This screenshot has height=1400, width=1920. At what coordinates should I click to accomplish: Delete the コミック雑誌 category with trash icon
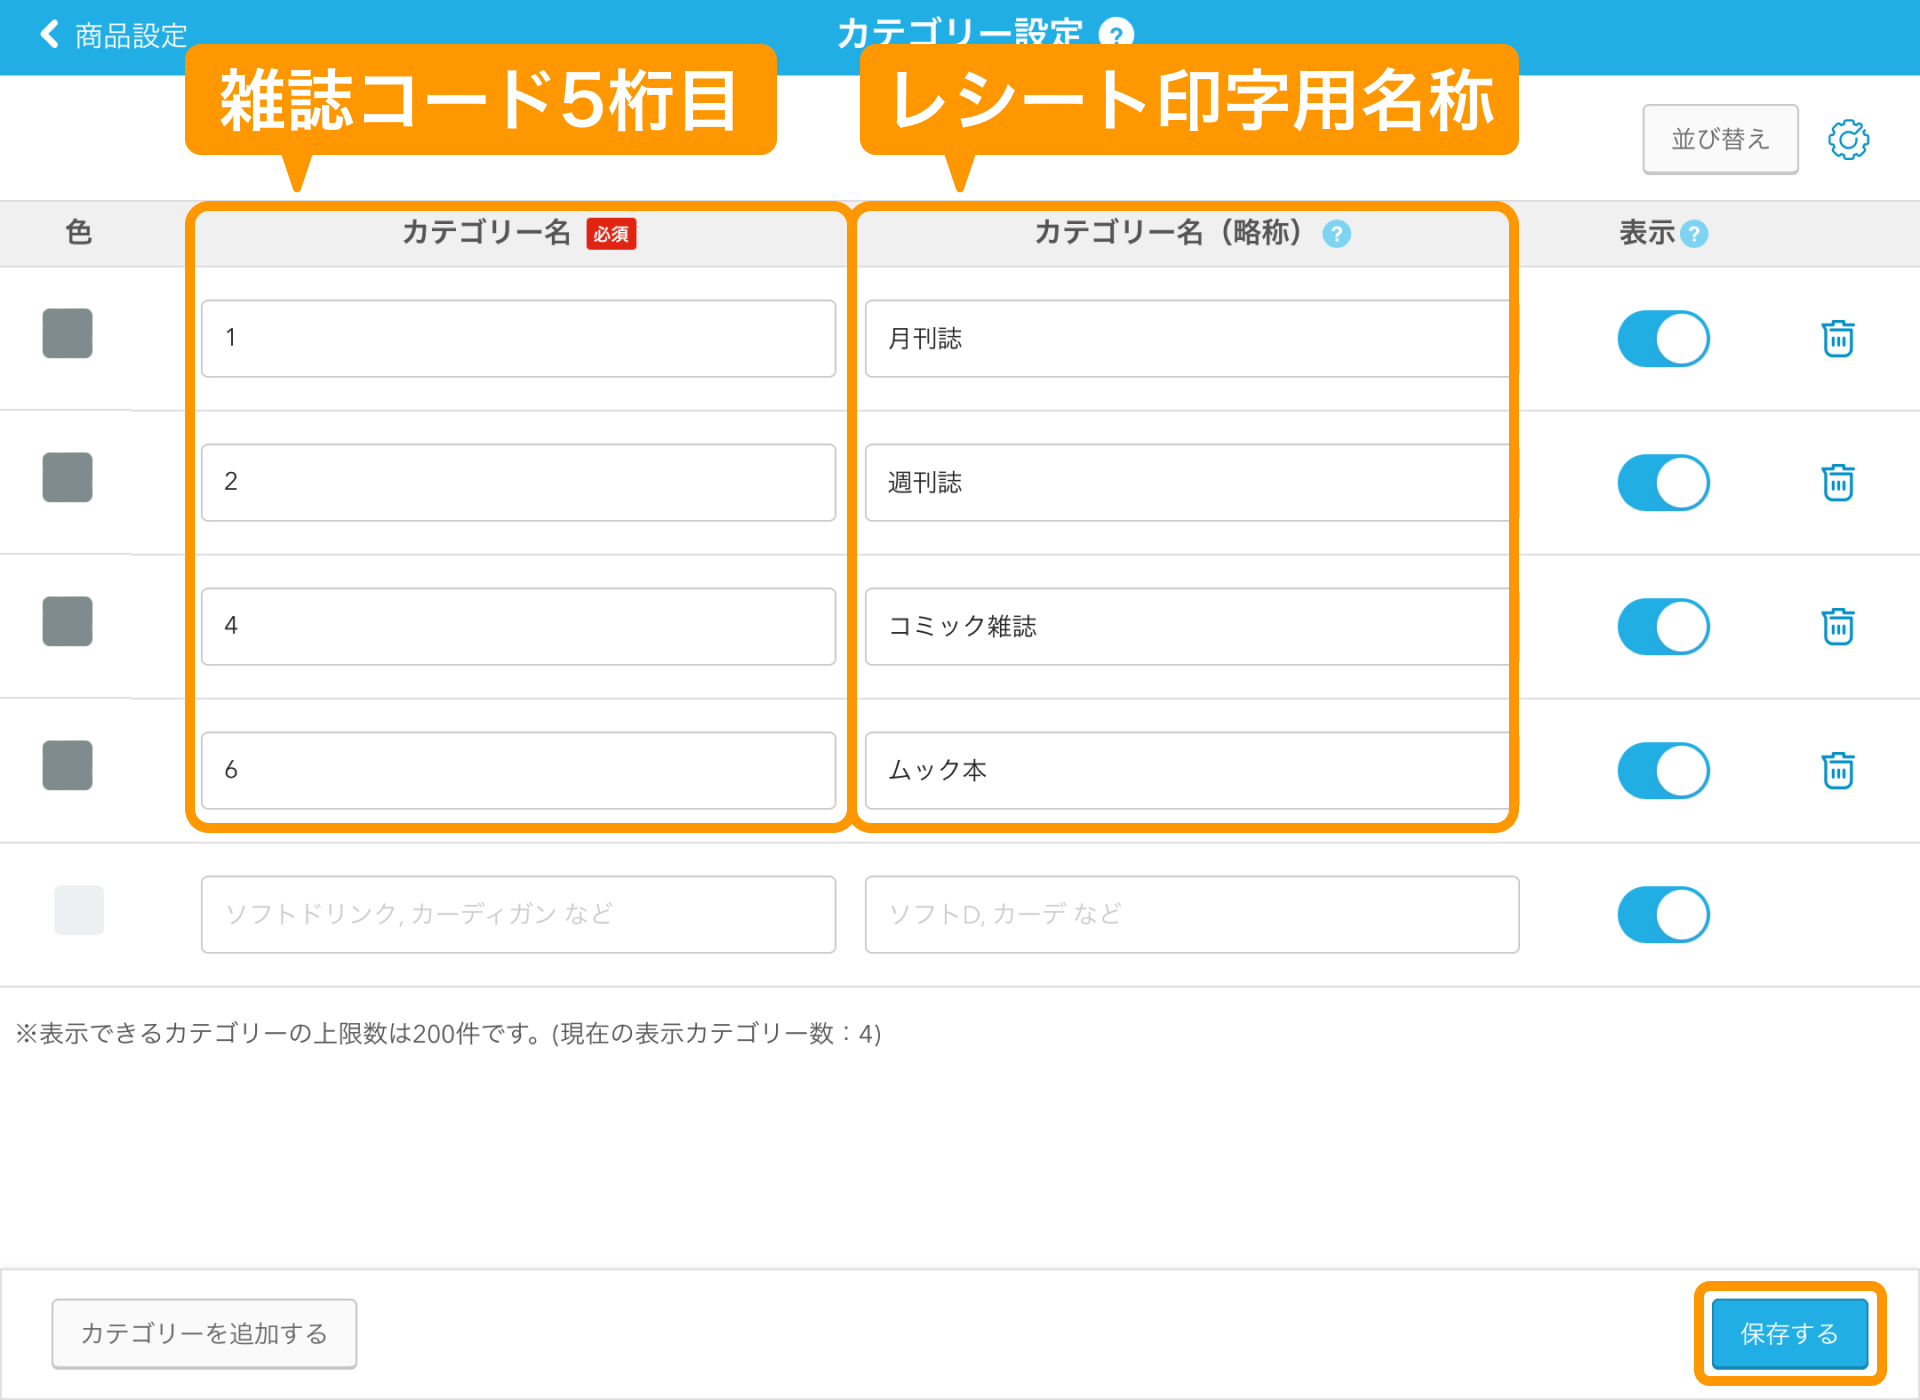coord(1838,627)
